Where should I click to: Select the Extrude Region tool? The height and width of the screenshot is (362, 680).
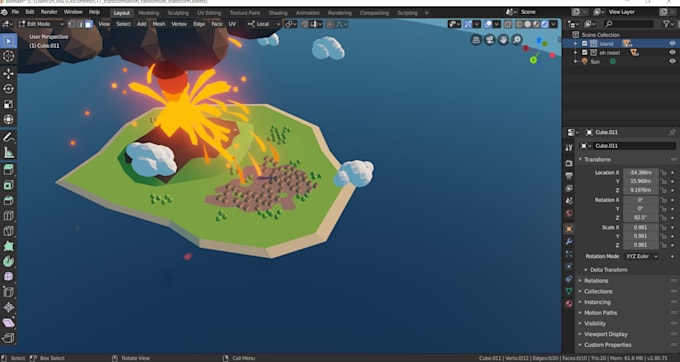(8, 170)
